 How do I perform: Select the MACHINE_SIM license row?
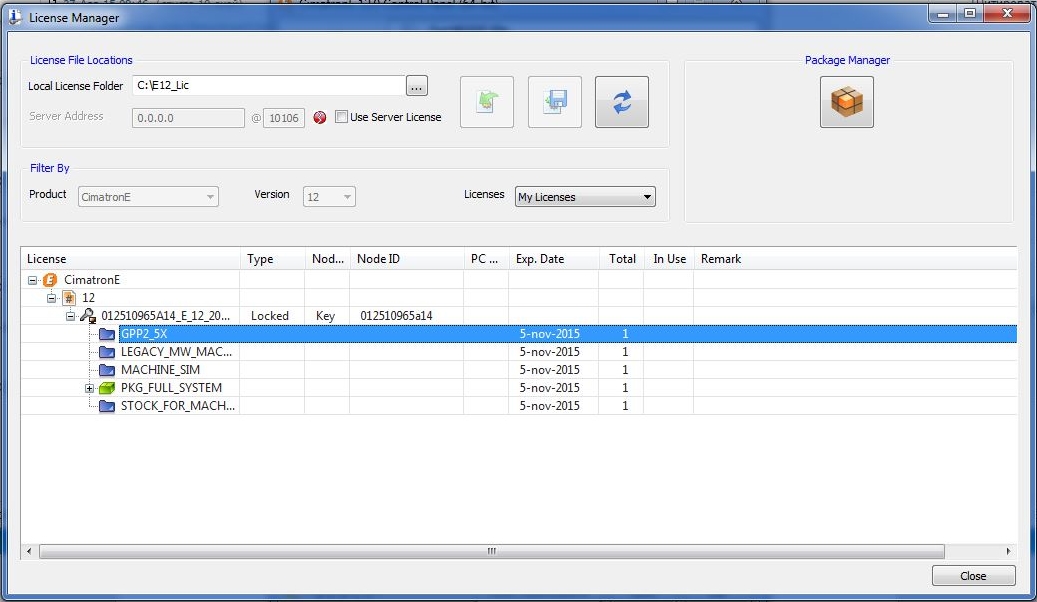point(518,369)
